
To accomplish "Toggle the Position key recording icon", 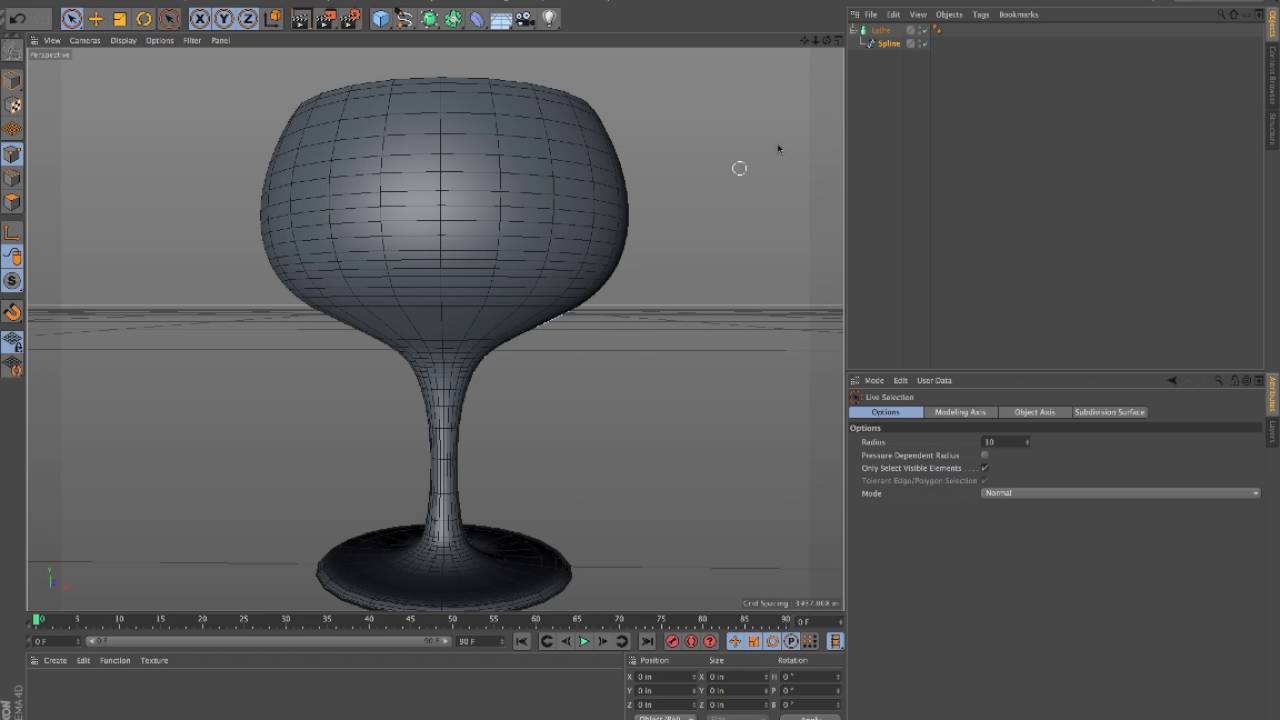I will coord(735,642).
